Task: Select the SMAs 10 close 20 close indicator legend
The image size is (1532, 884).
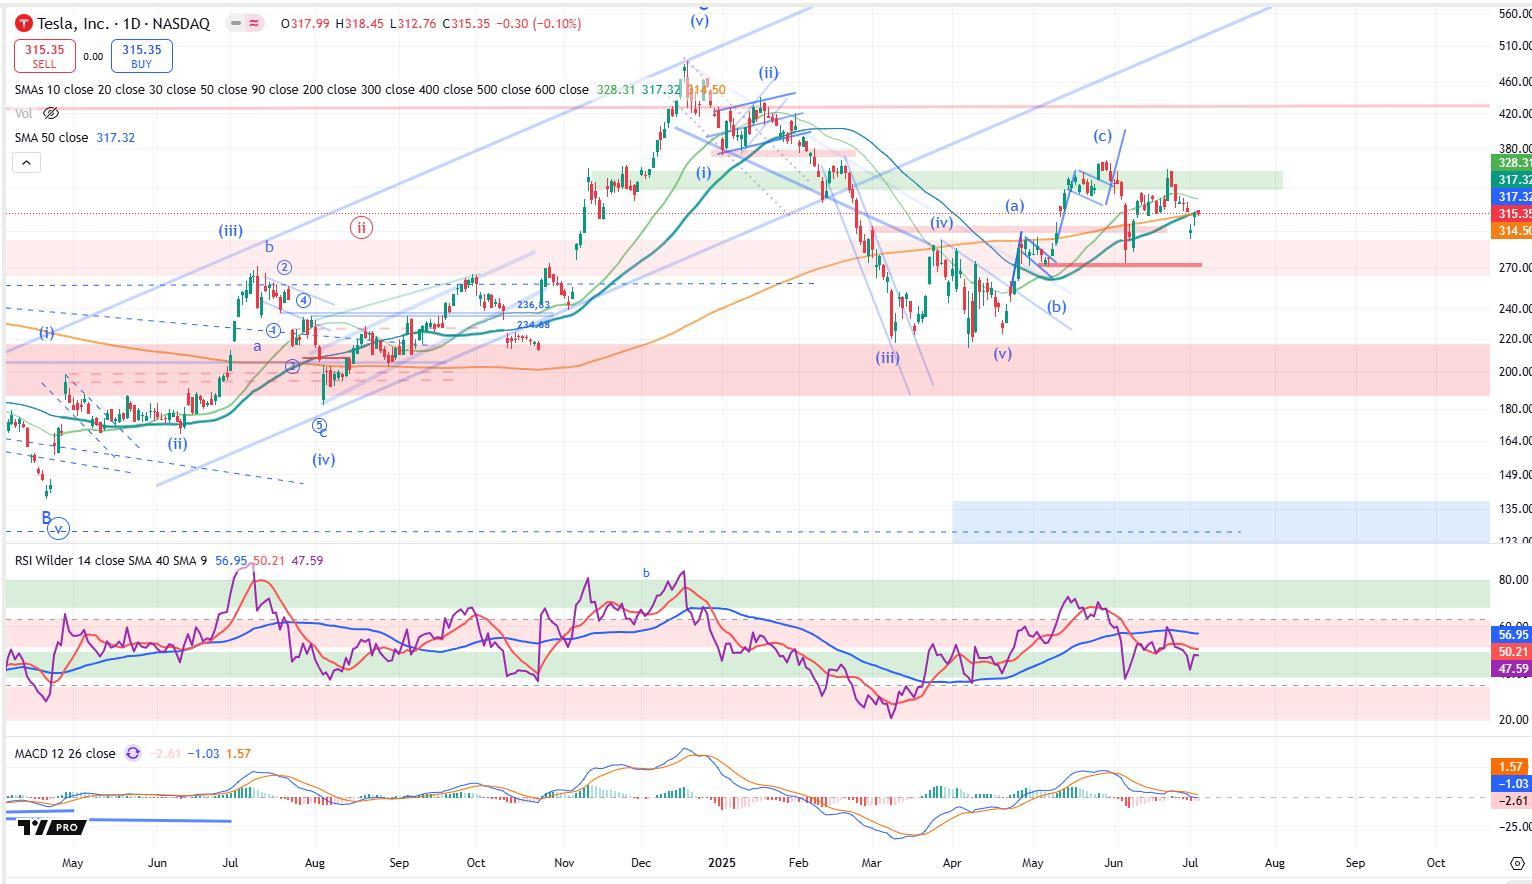Action: coord(301,89)
